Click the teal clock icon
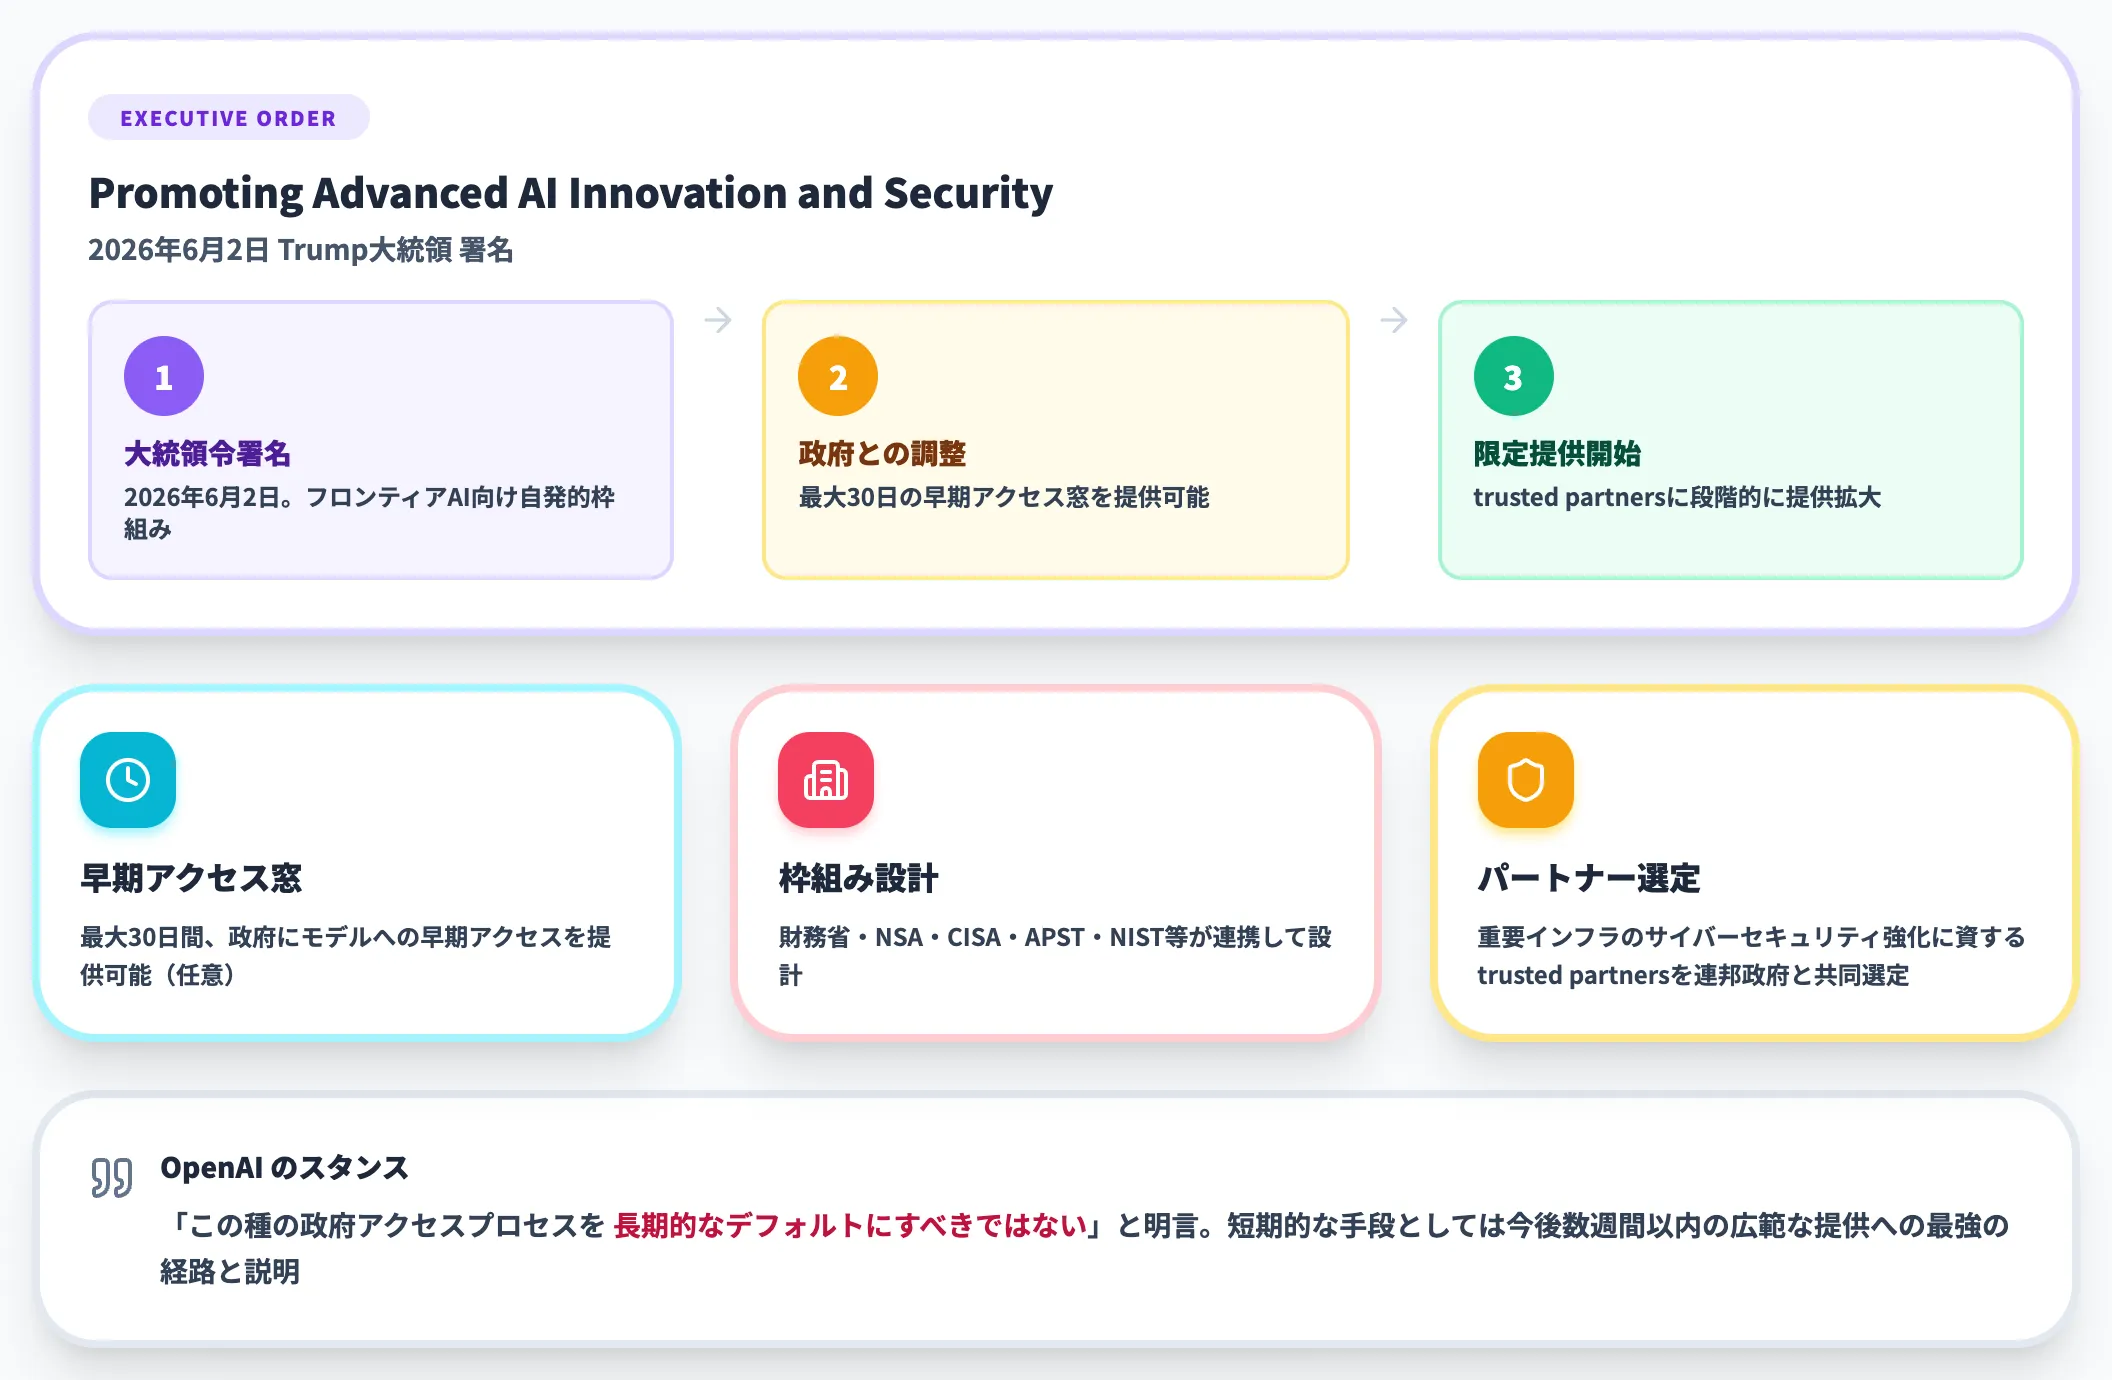Viewport: 2112px width, 1380px height. pos(128,780)
